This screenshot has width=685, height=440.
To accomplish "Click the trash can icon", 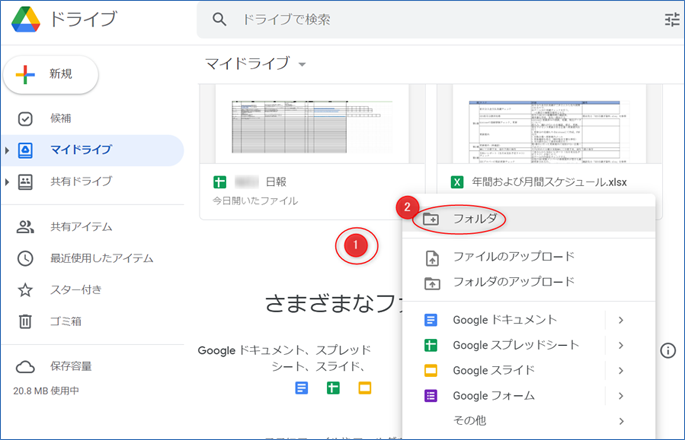I will coord(25,321).
